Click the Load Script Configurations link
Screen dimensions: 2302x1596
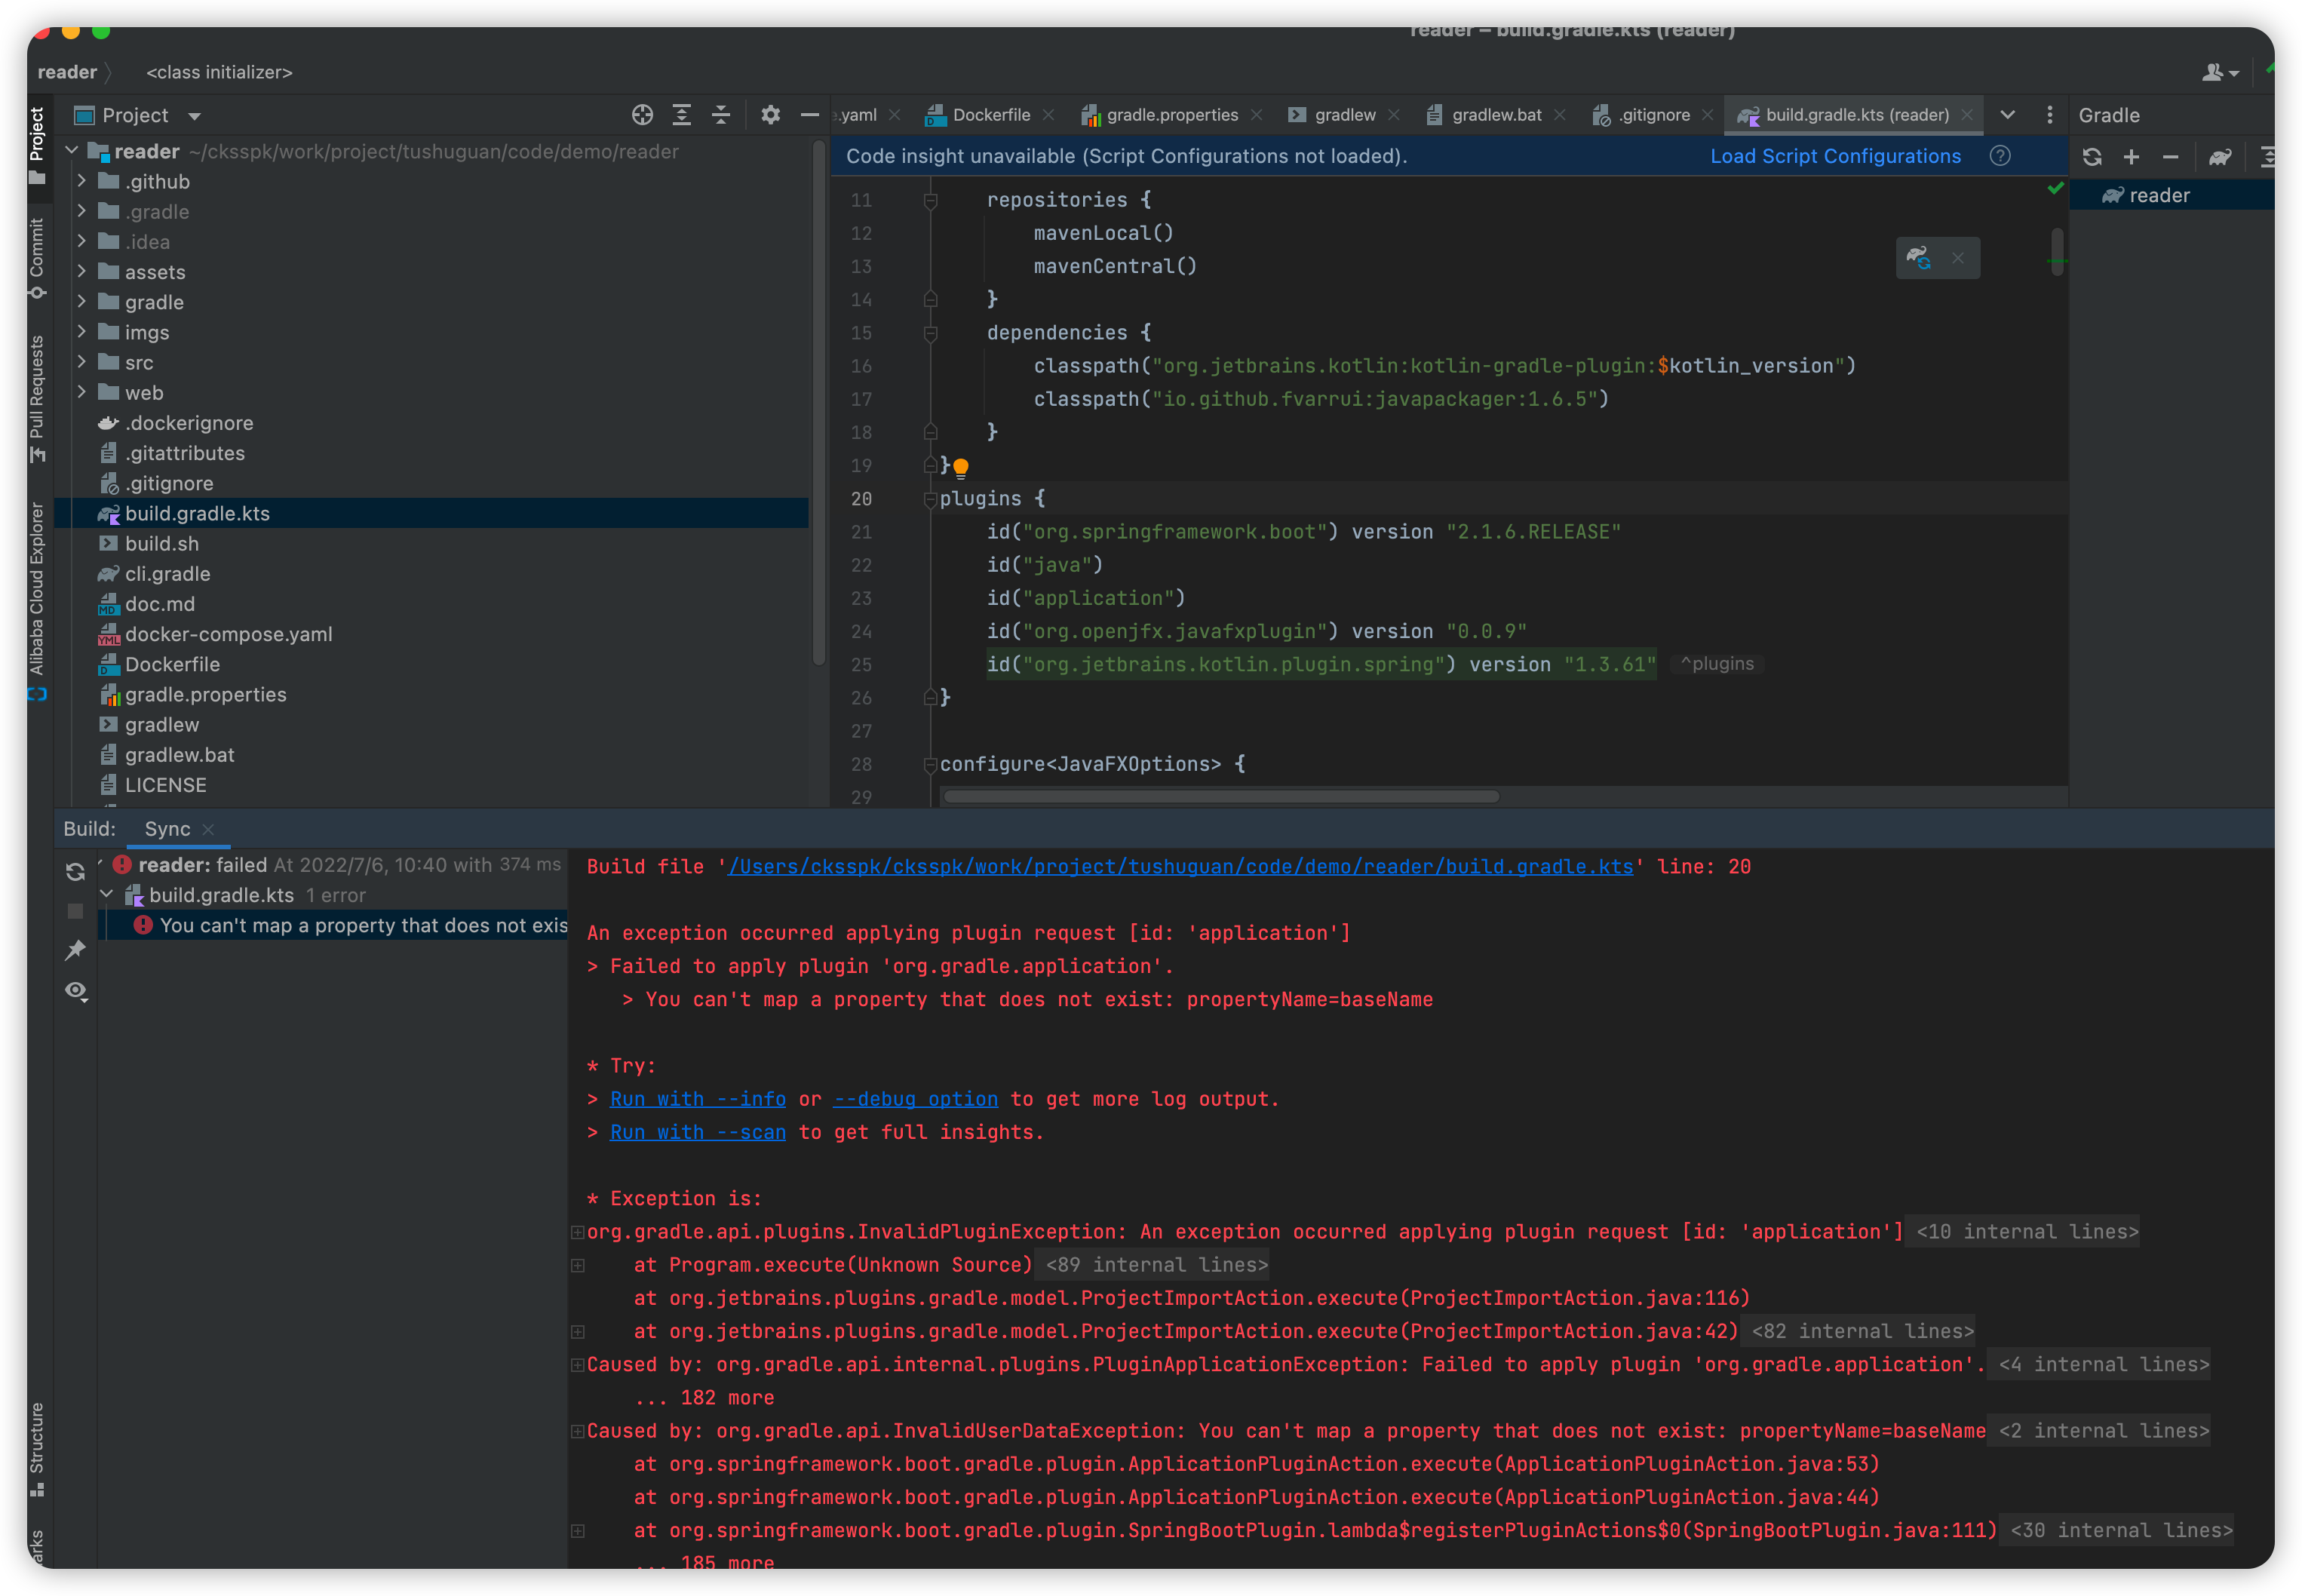(1835, 156)
